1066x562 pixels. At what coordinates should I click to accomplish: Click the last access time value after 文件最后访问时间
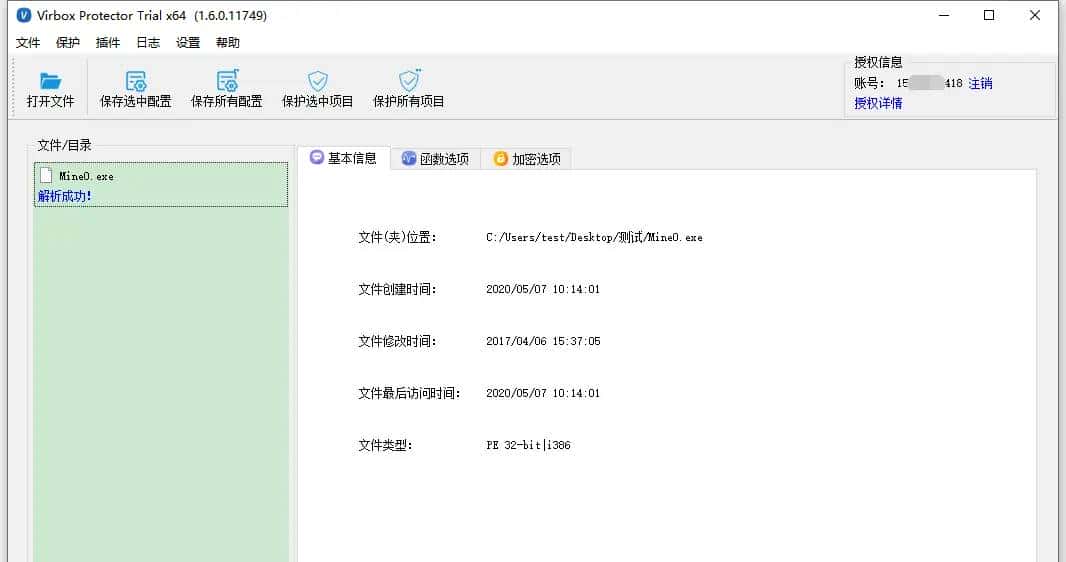[x=543, y=393]
